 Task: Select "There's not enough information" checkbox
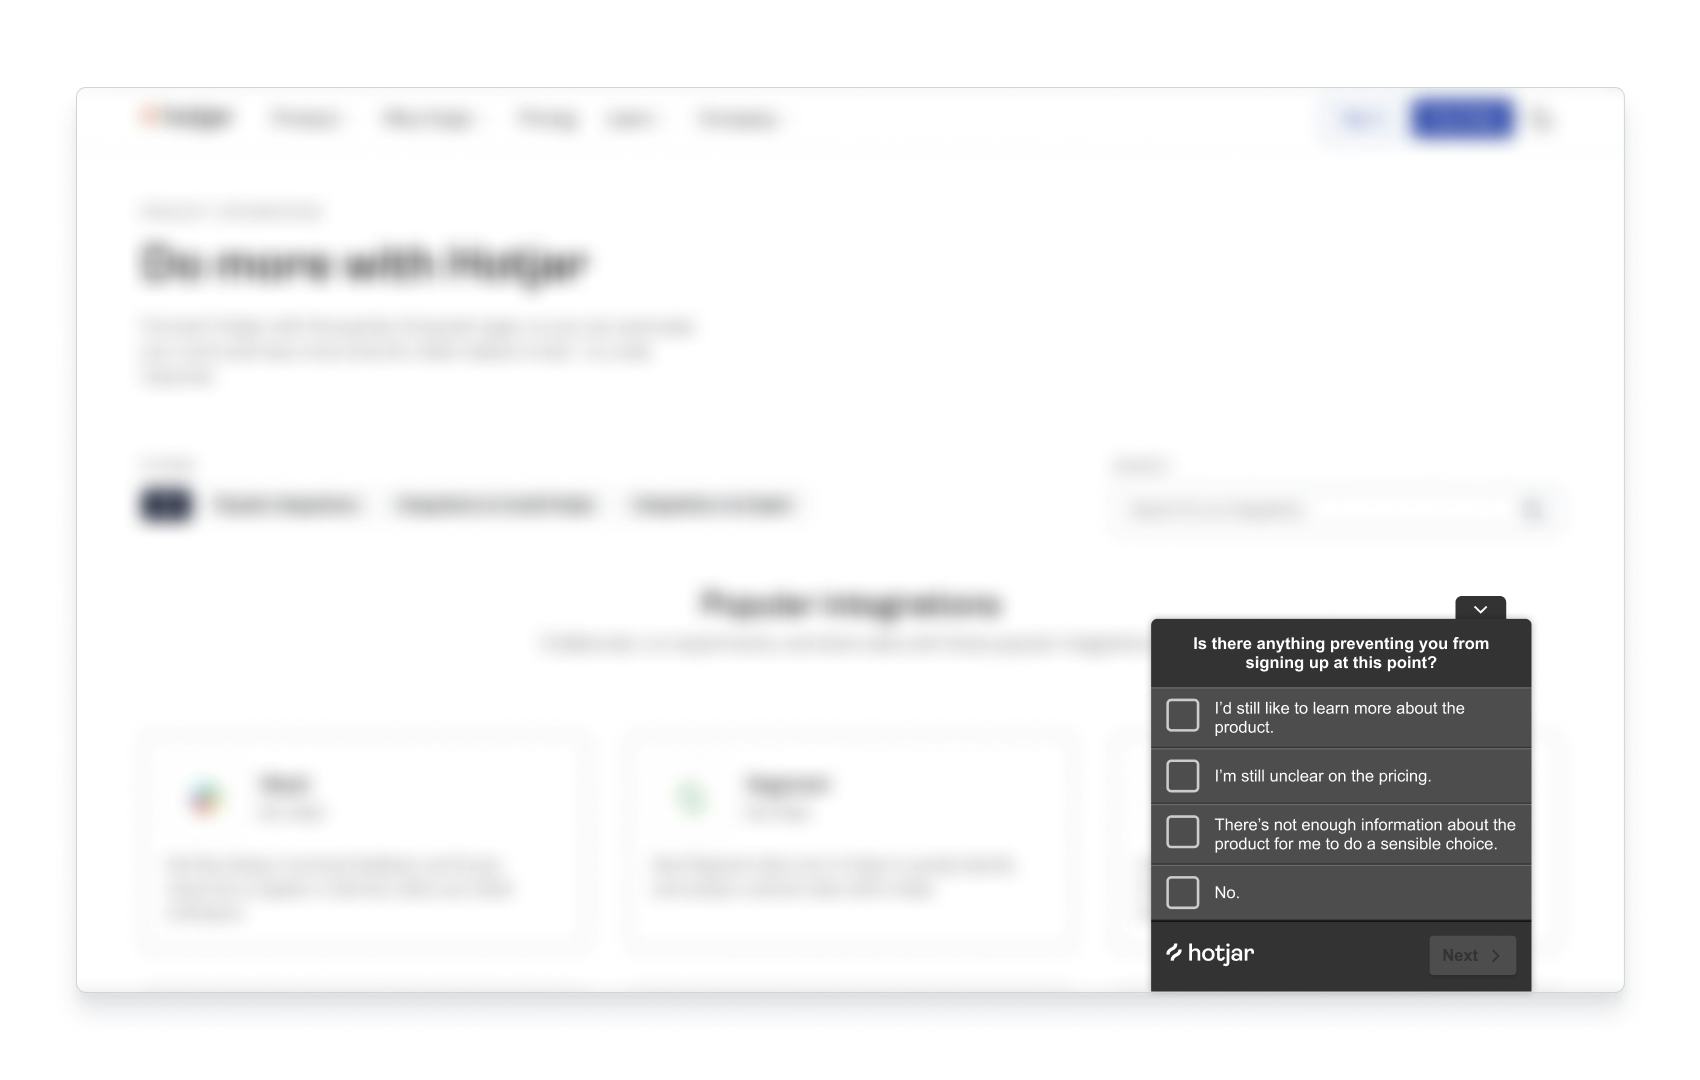click(1182, 832)
